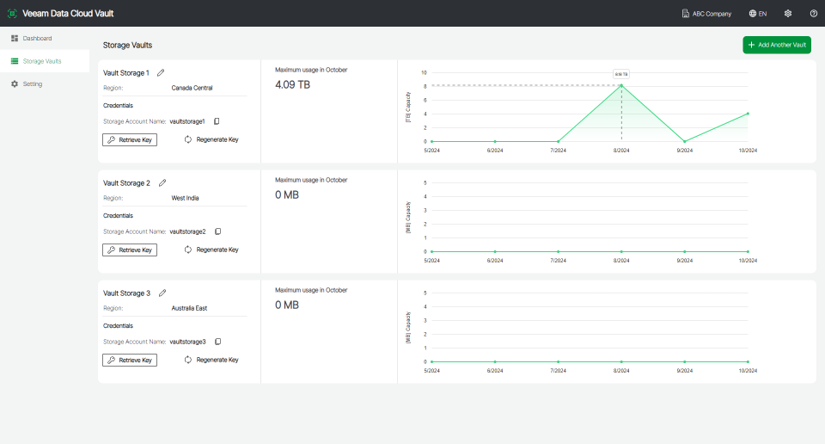Regenerate Key for Vault Storage 3
The height and width of the screenshot is (444, 825).
click(211, 360)
